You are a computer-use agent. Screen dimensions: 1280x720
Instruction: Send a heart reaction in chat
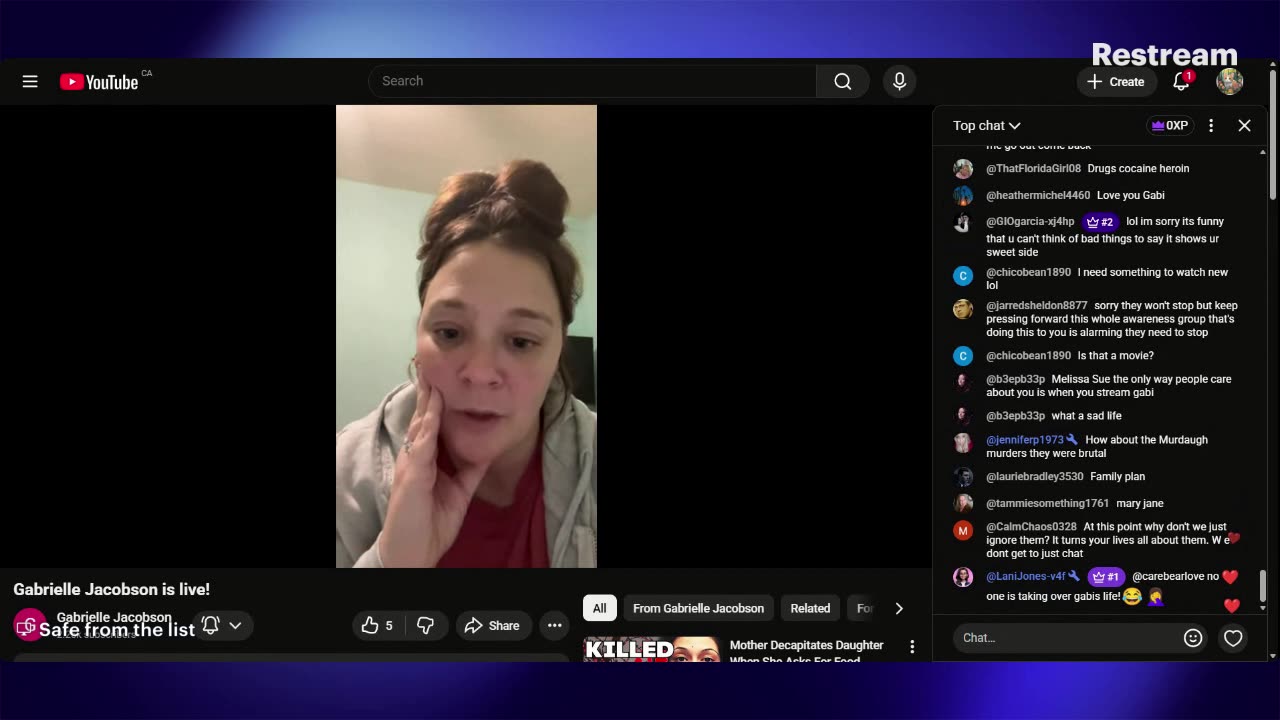pos(1233,638)
